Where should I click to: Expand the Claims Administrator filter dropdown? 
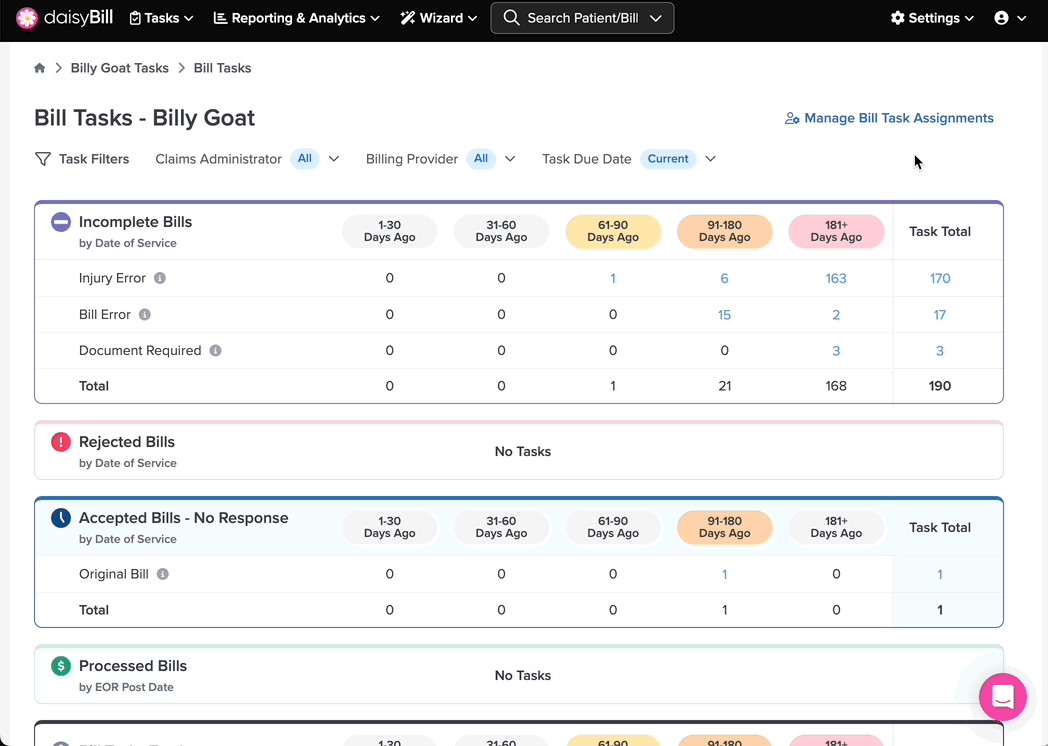click(334, 159)
